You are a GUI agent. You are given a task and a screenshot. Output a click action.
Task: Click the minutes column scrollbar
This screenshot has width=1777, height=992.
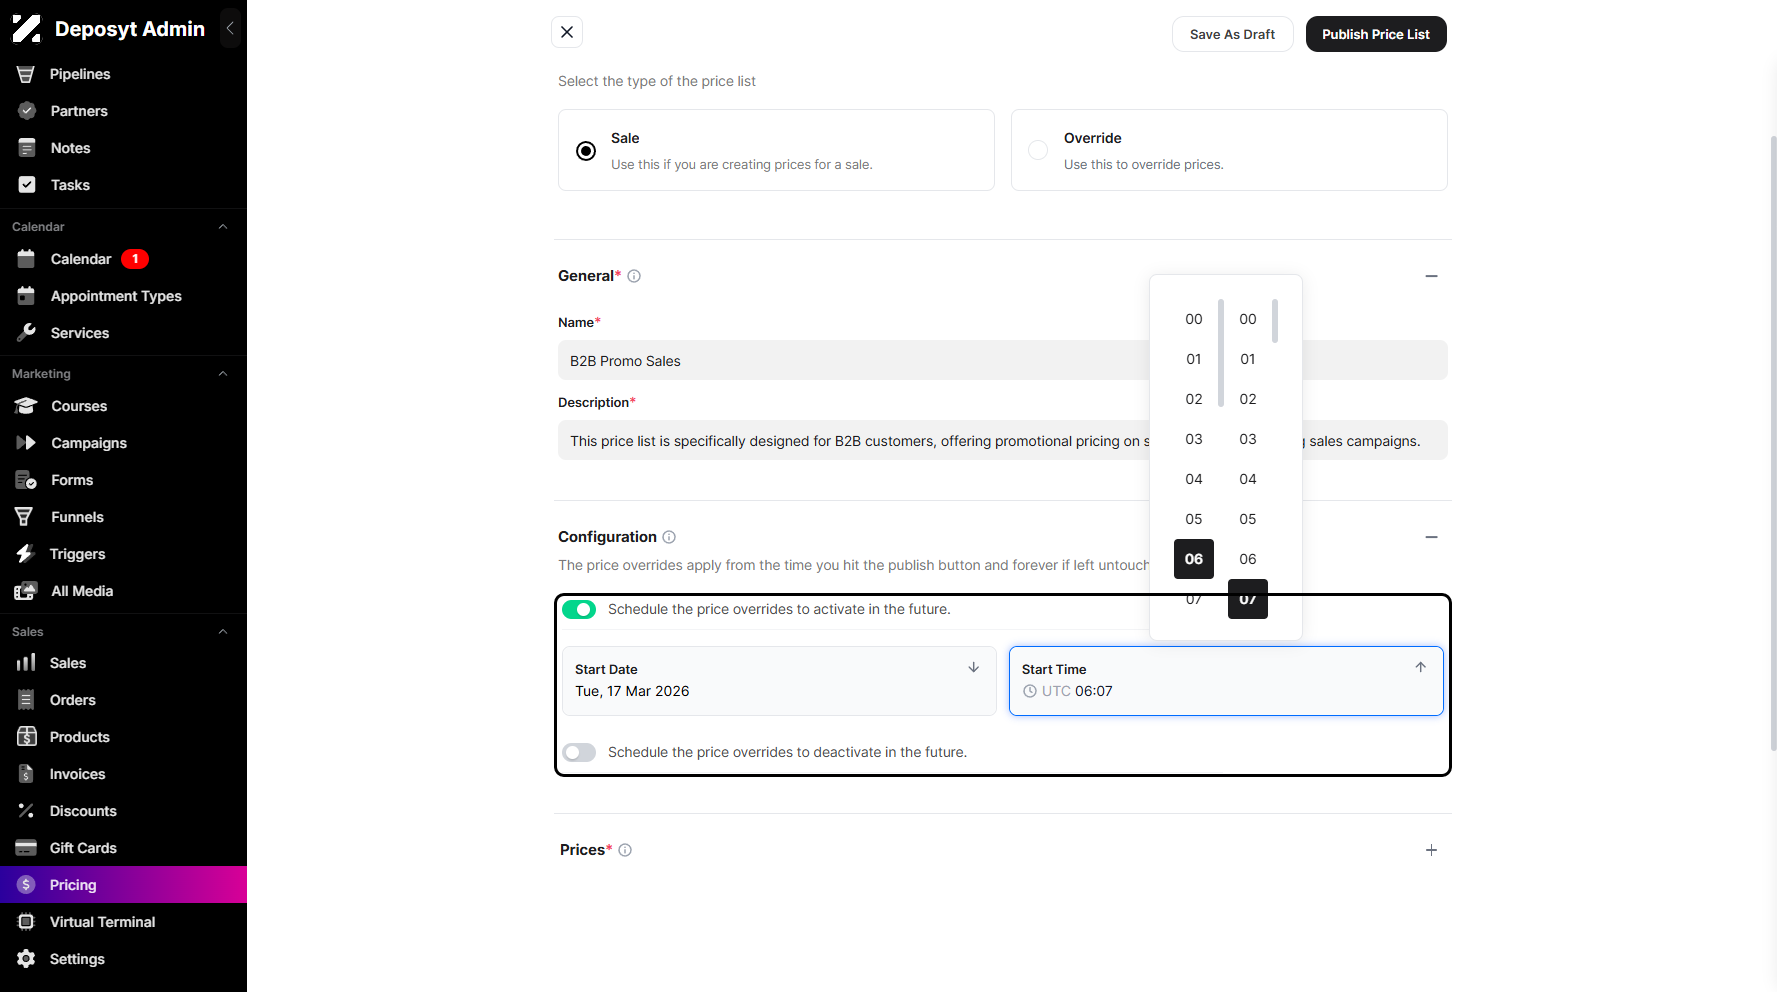pyautogui.click(x=1275, y=320)
